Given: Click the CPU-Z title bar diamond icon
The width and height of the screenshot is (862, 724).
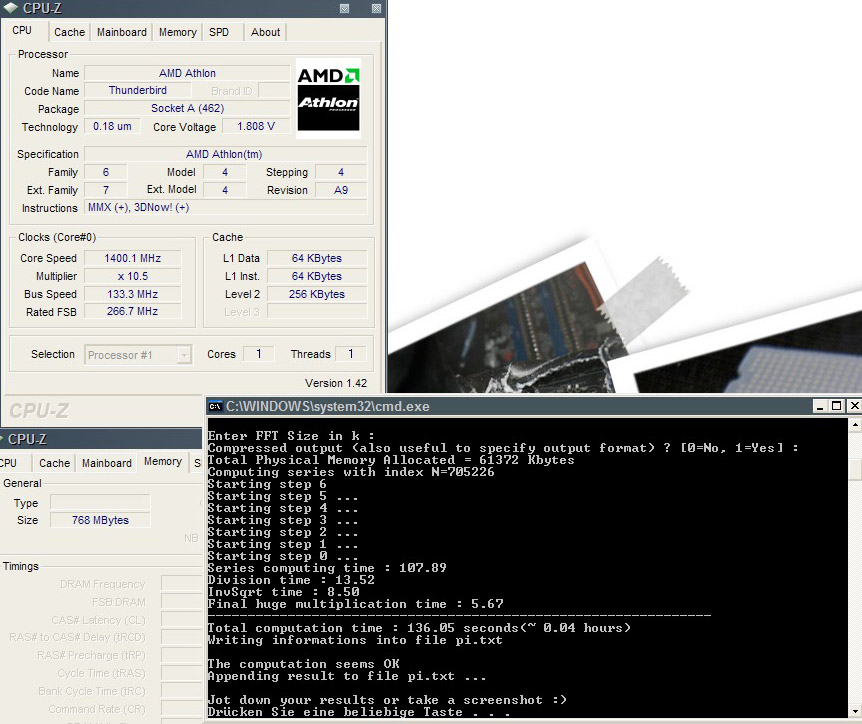Looking at the screenshot, I should pos(10,8).
